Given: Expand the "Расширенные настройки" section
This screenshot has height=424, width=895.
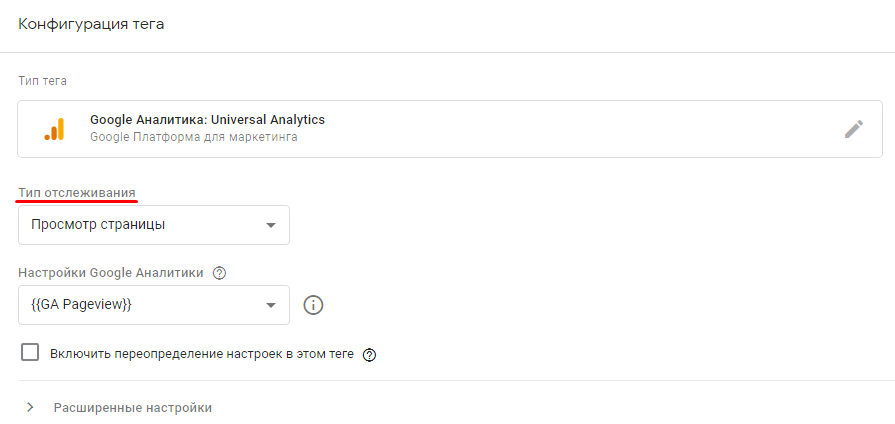Looking at the screenshot, I should (x=132, y=408).
